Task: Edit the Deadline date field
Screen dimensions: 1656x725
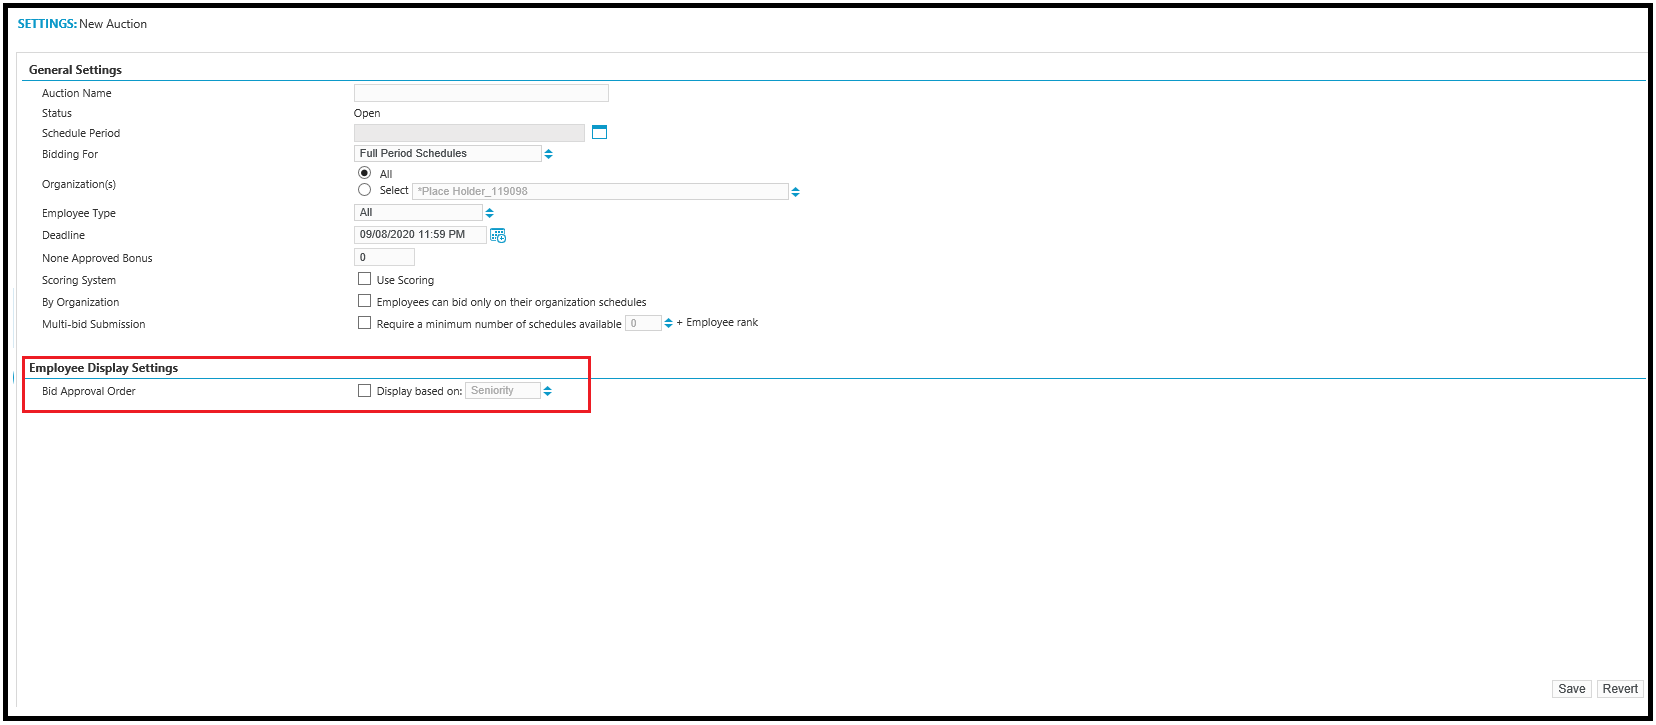Action: pos(420,235)
